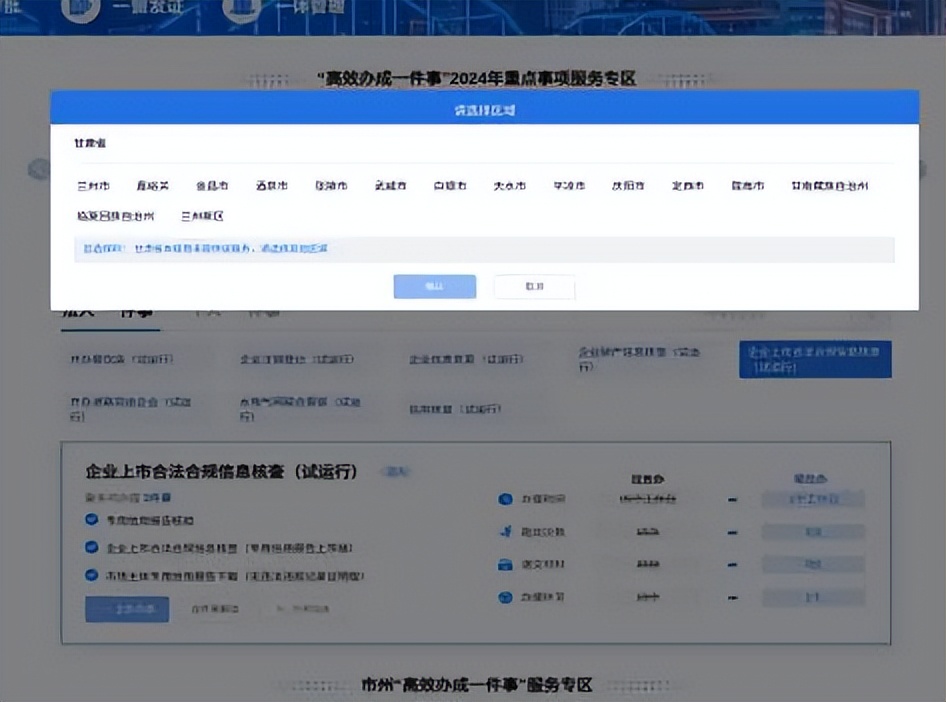
Task: Toggle check mark for 市场主体专用信用报告下载
Action: 92,576
